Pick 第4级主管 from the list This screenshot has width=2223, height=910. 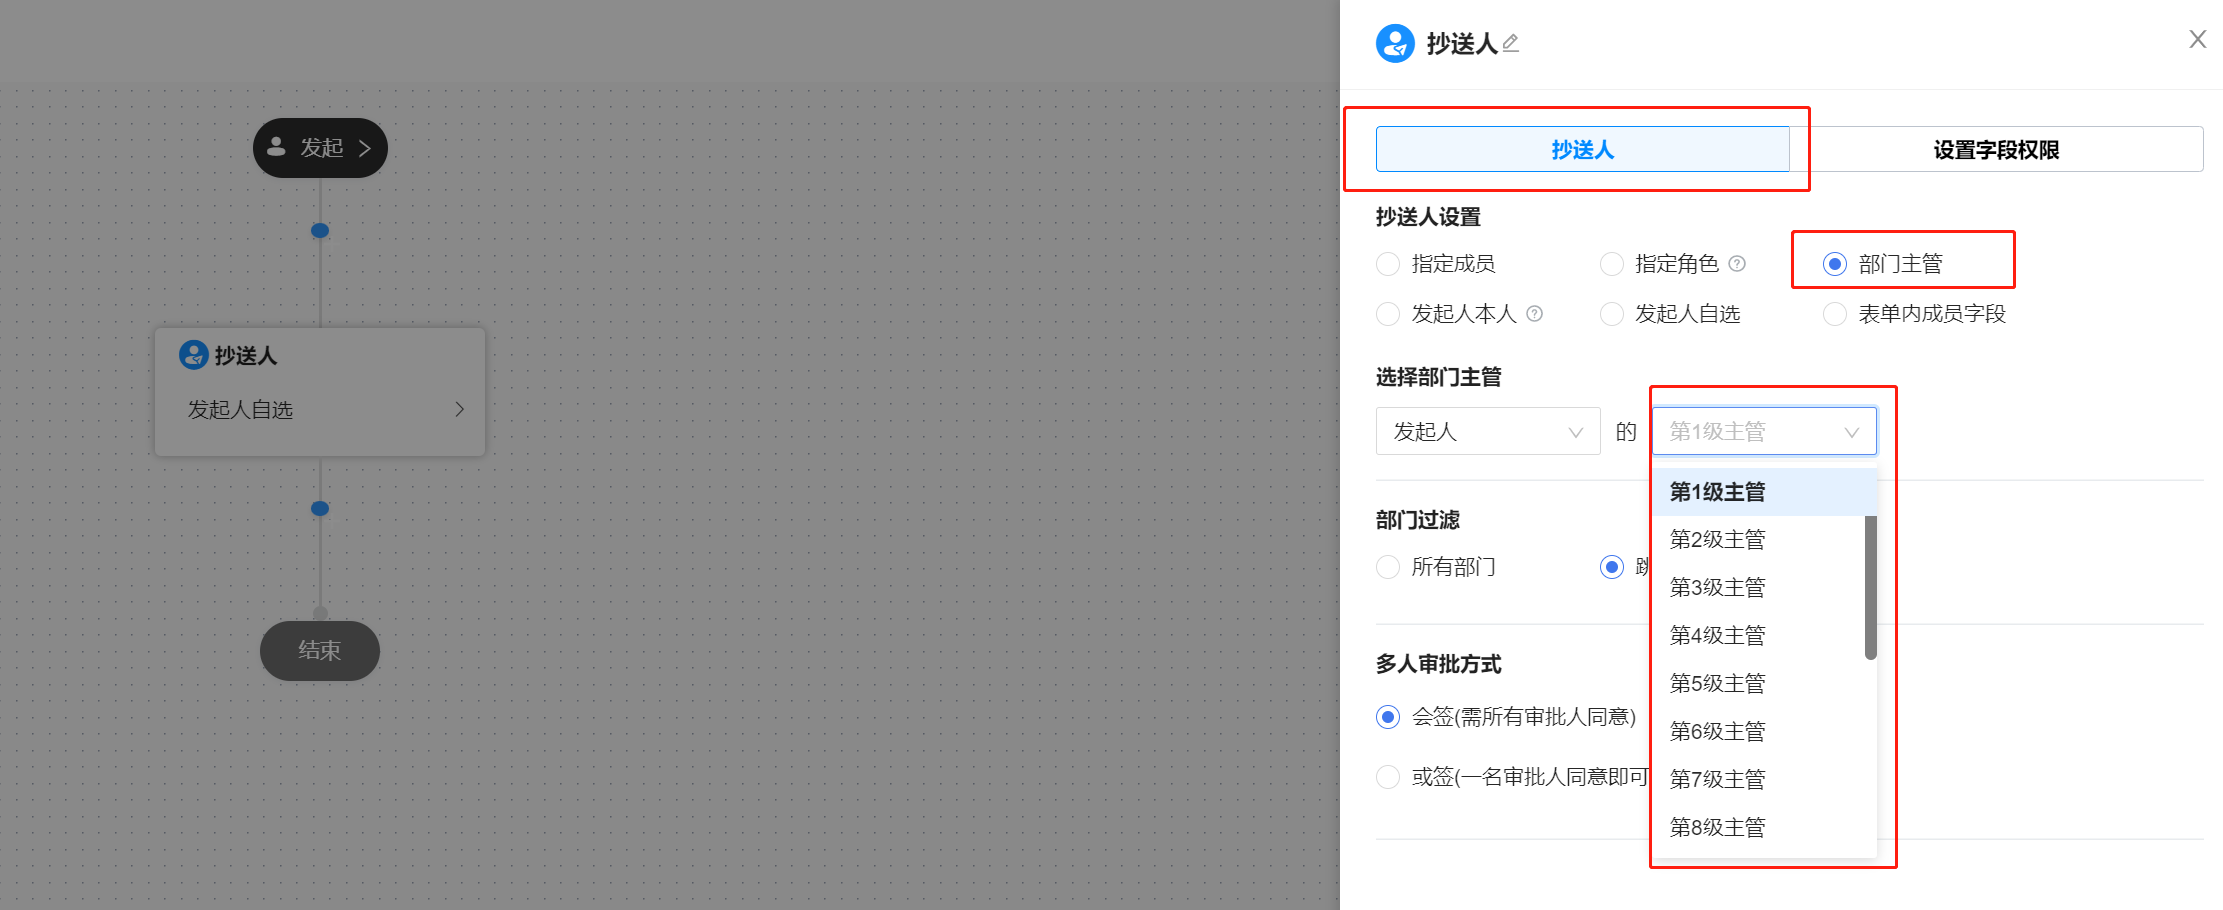click(x=1759, y=636)
